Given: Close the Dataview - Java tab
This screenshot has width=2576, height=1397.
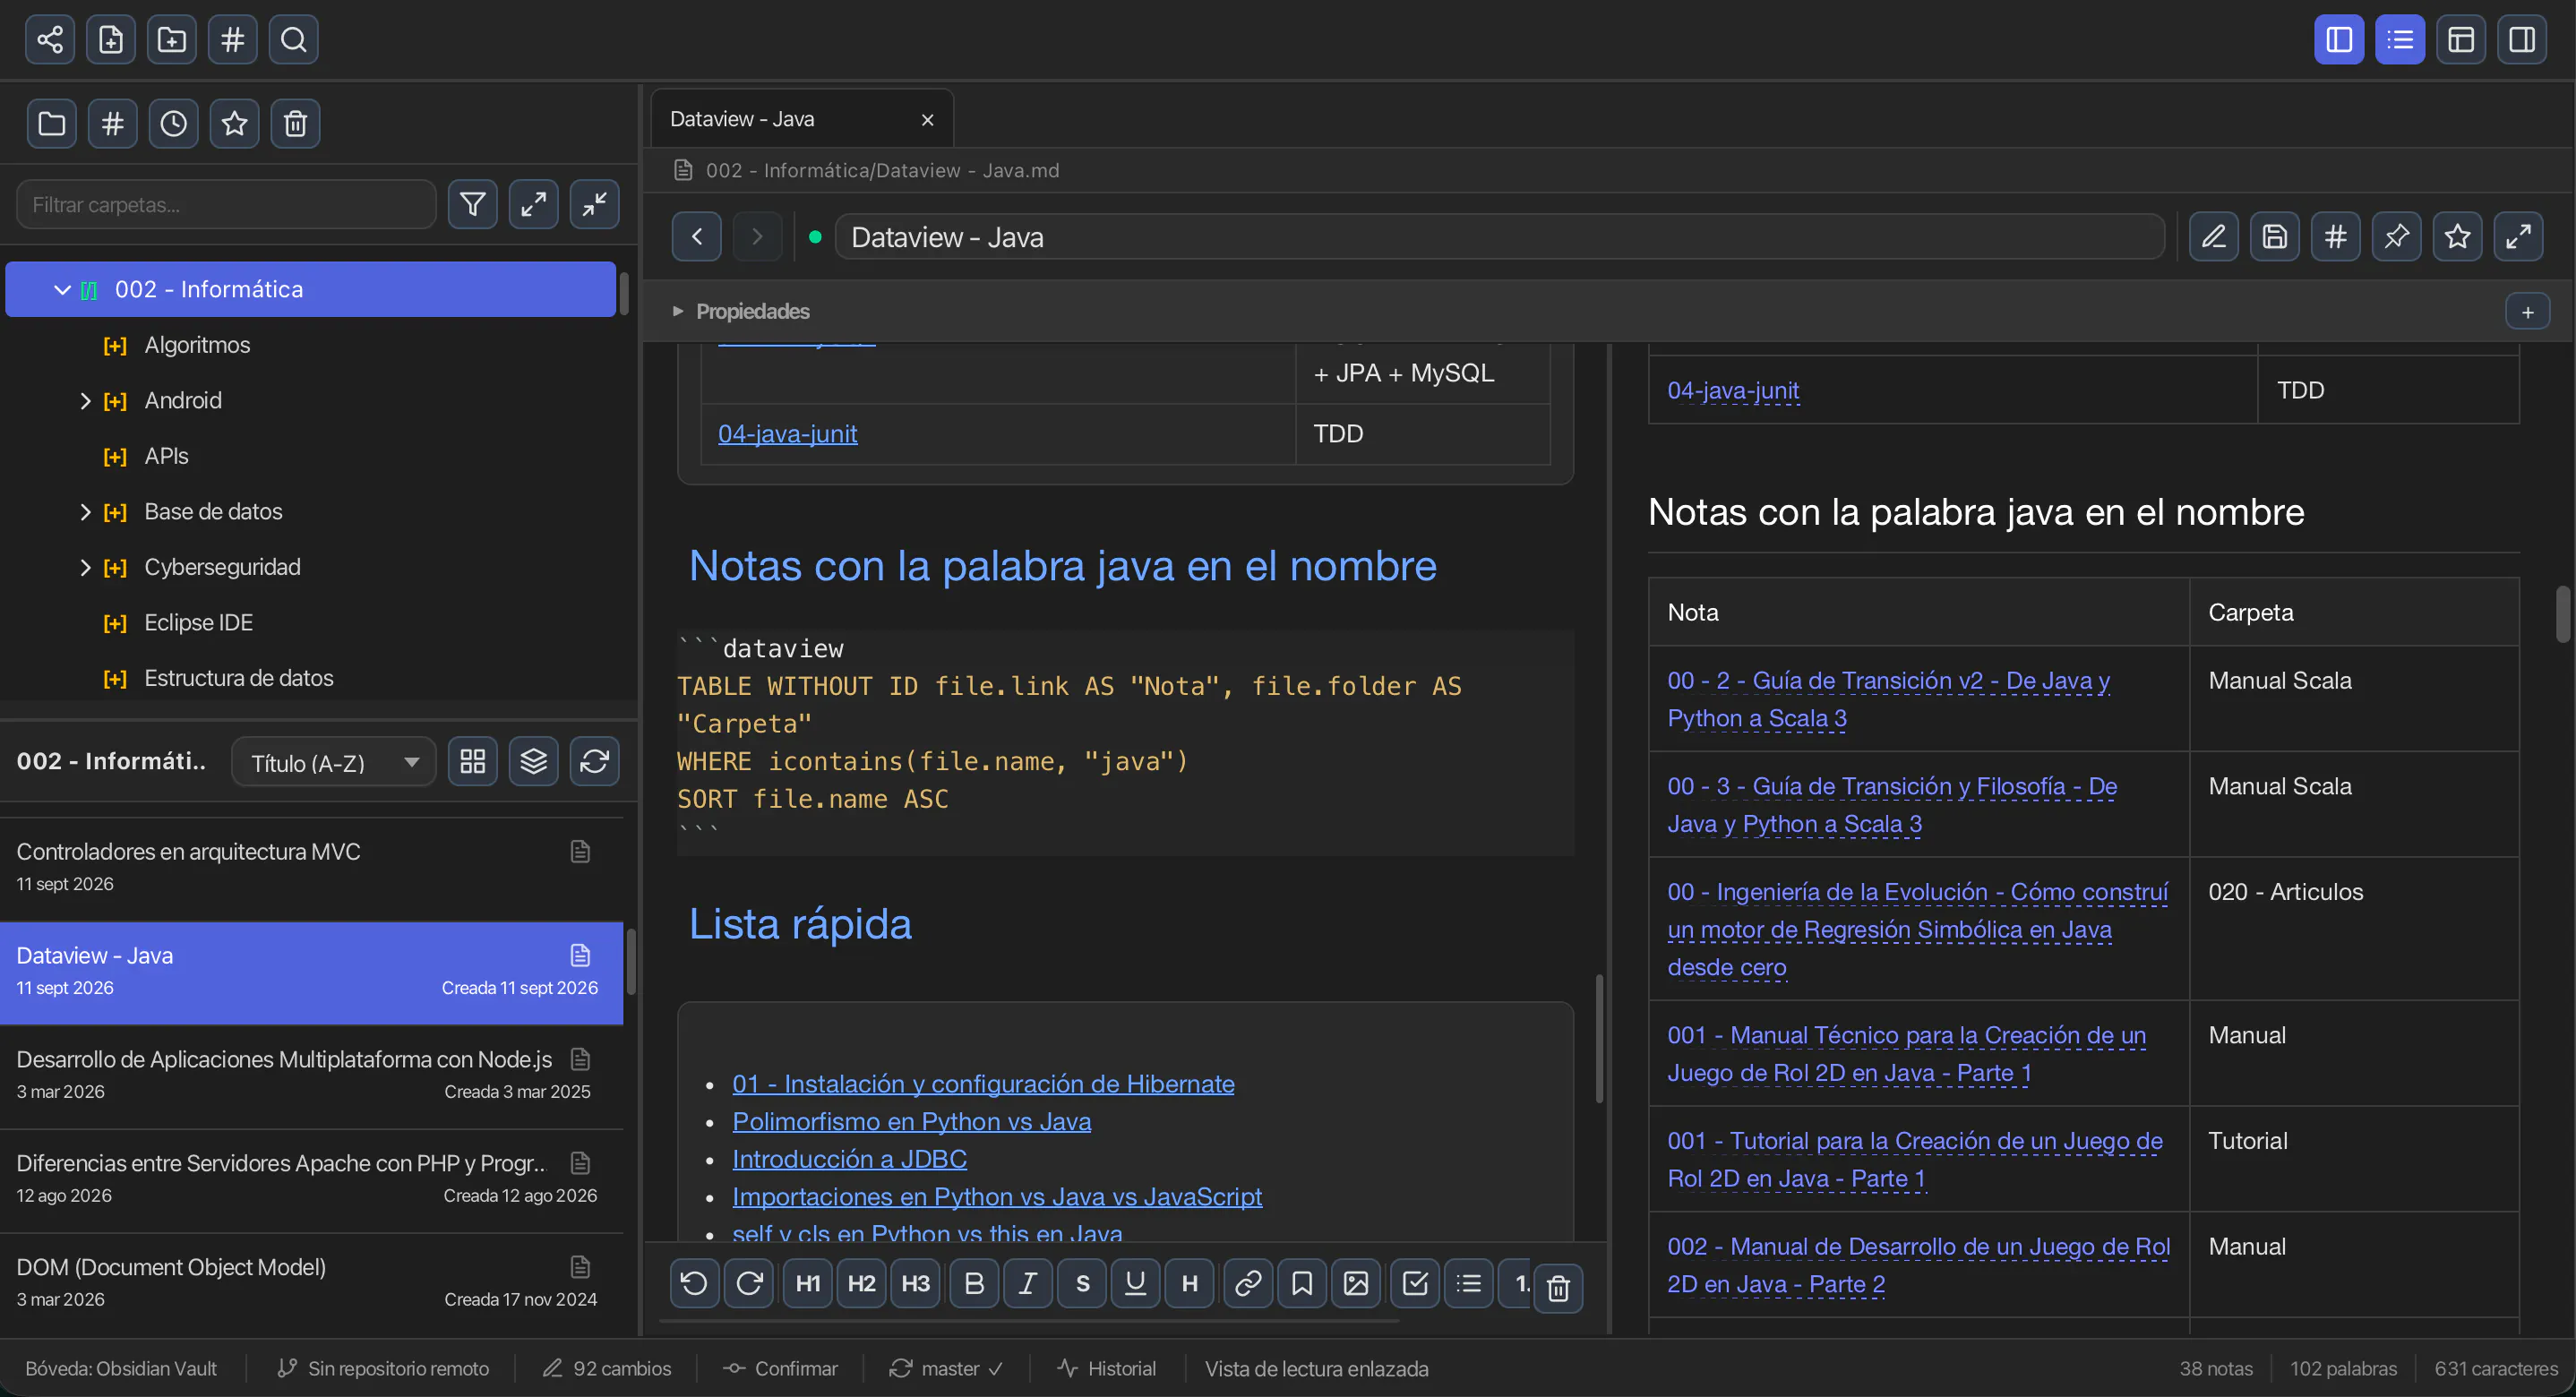Looking at the screenshot, I should pos(927,120).
